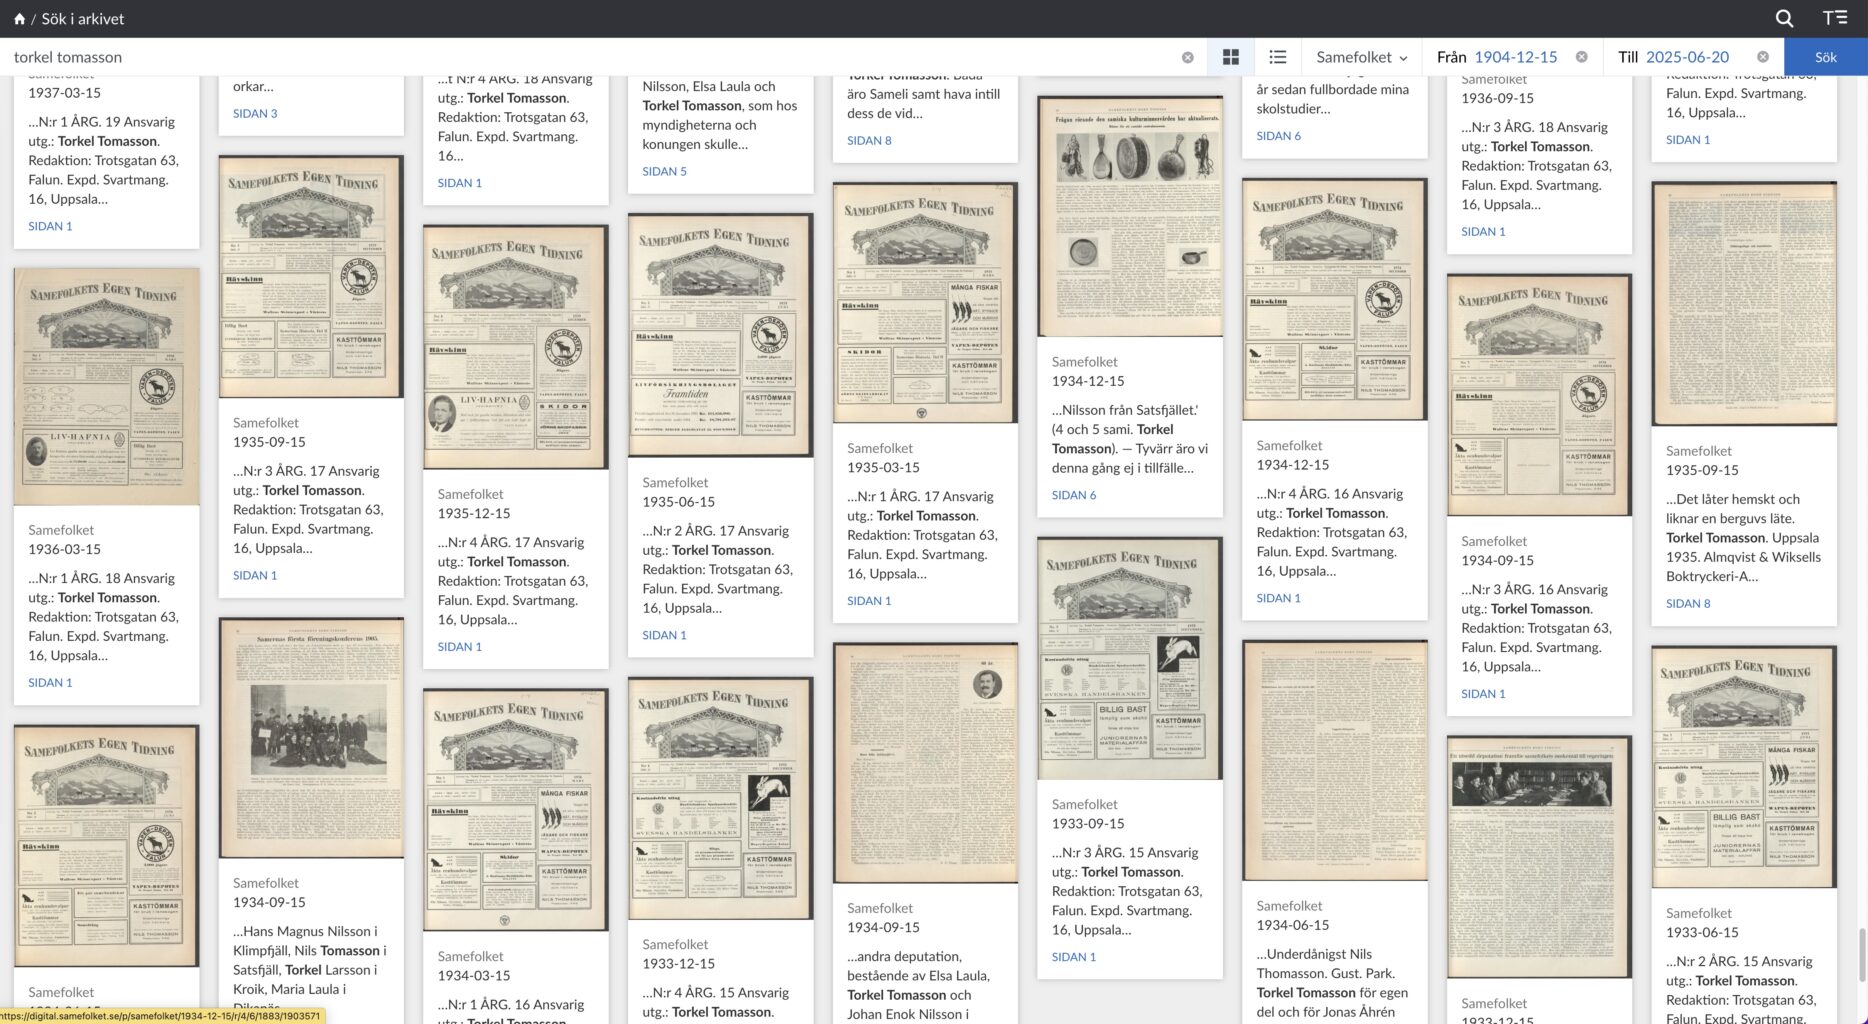Switch to list view layout
Viewport: 1868px width, 1024px height.
coord(1277,57)
